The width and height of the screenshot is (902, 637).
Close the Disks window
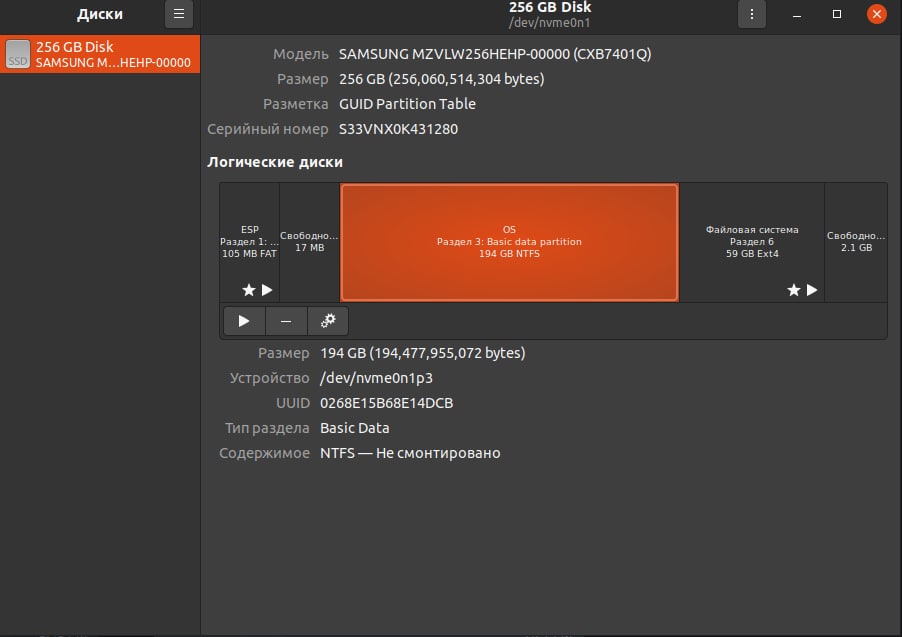(877, 14)
